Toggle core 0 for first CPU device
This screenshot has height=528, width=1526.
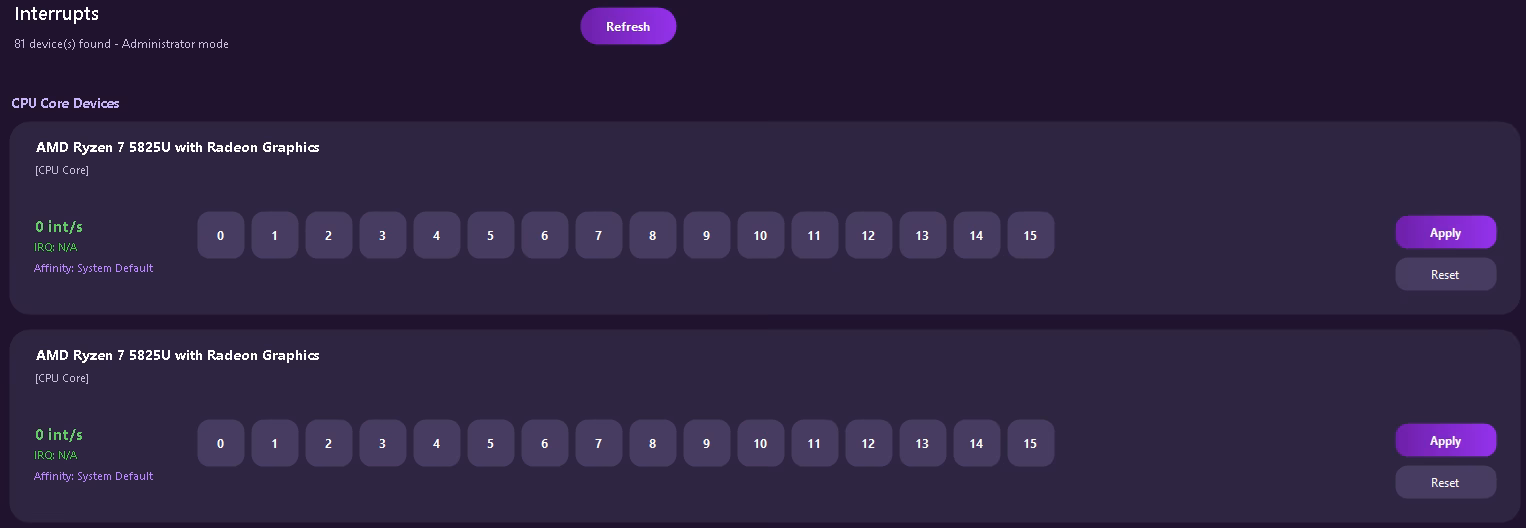coord(221,235)
